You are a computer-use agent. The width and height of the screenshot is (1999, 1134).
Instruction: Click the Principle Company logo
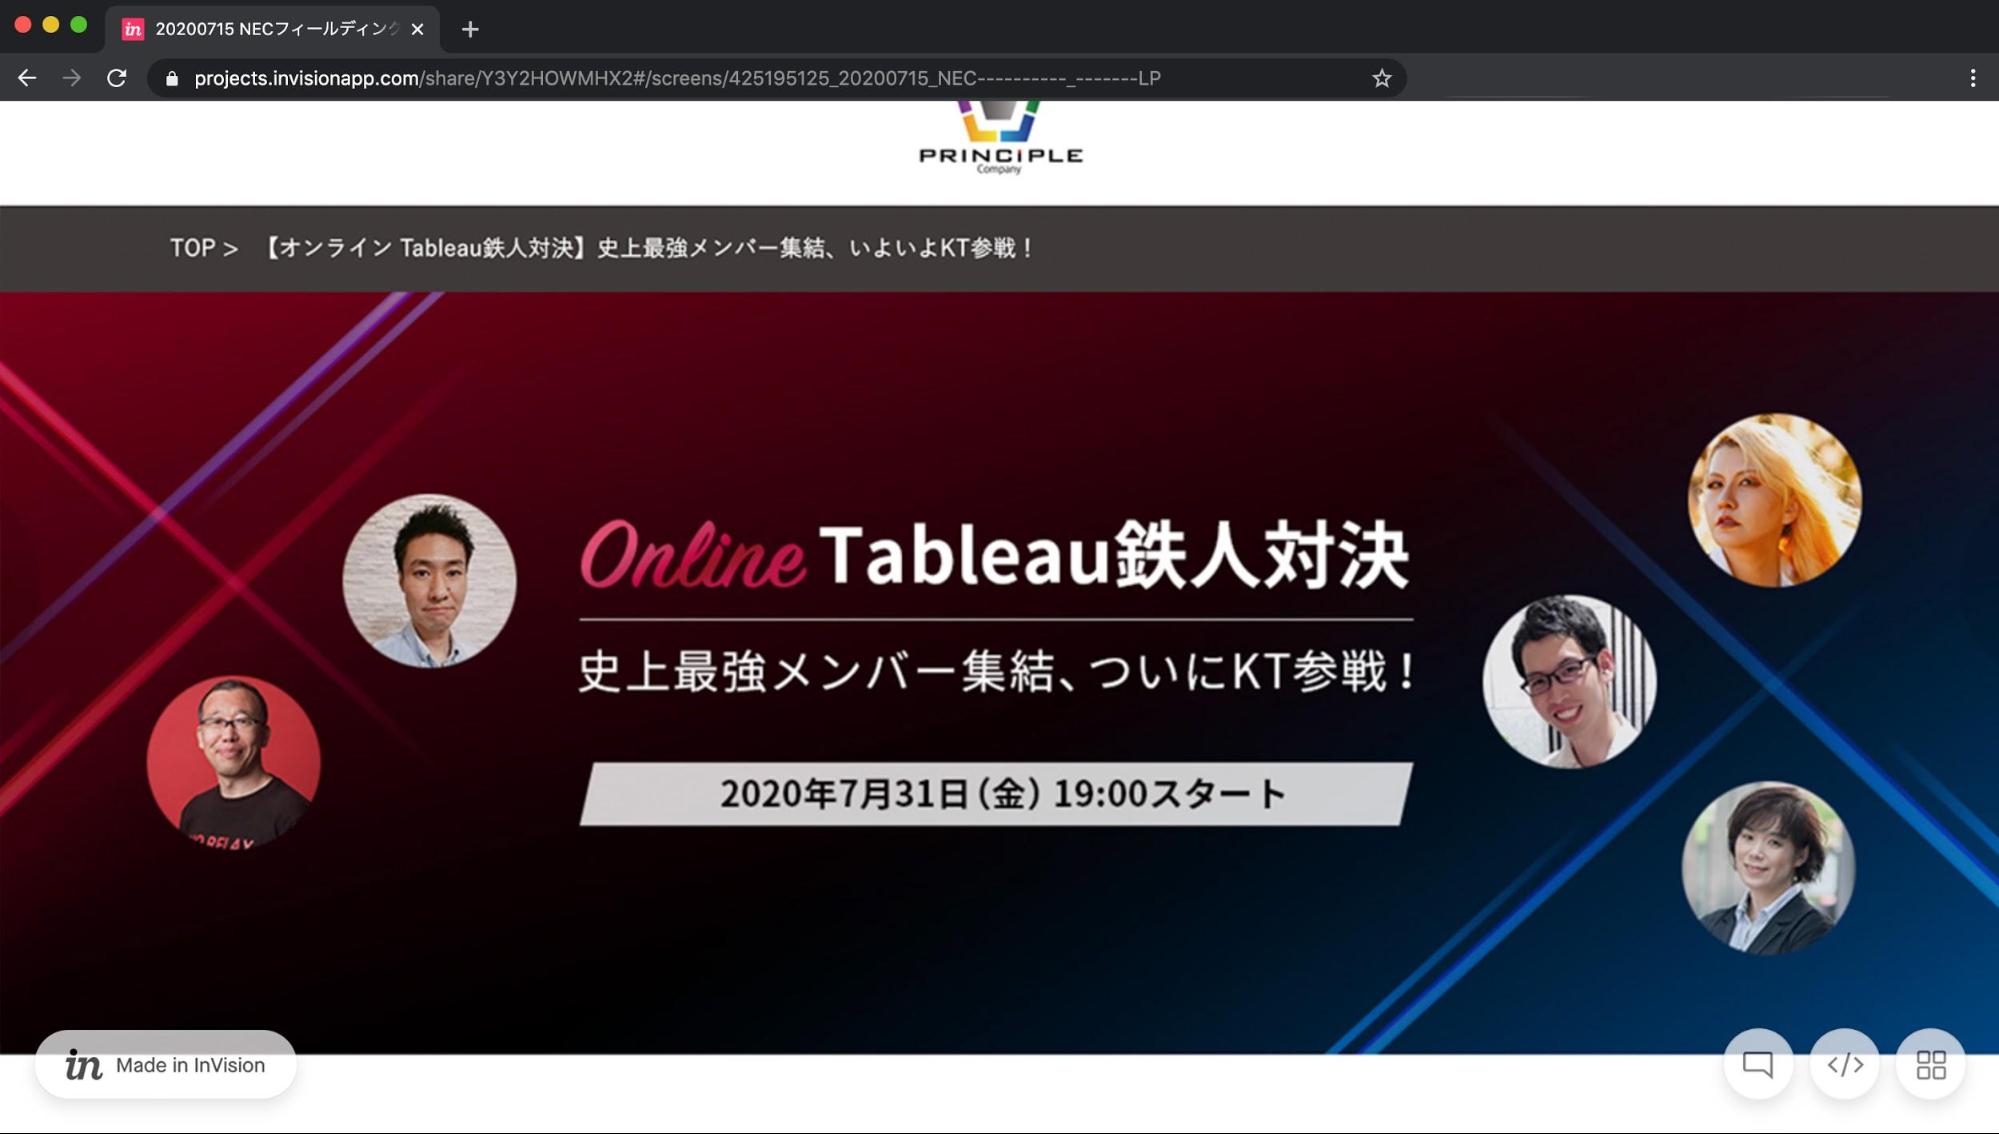pyautogui.click(x=1000, y=140)
